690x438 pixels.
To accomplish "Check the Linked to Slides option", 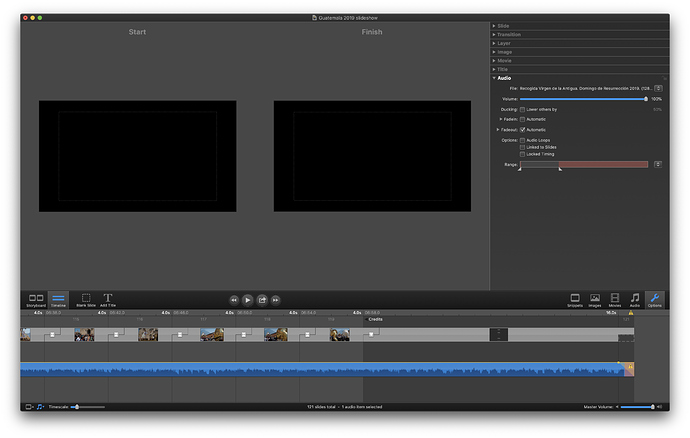I will tap(522, 147).
